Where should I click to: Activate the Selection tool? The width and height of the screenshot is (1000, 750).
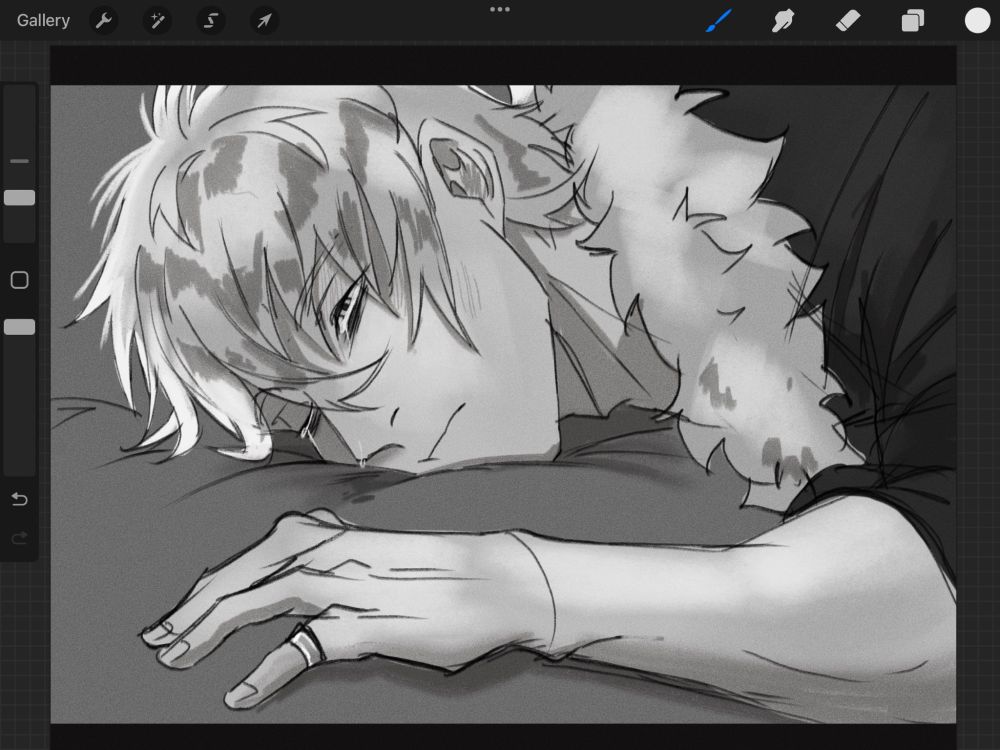click(210, 21)
